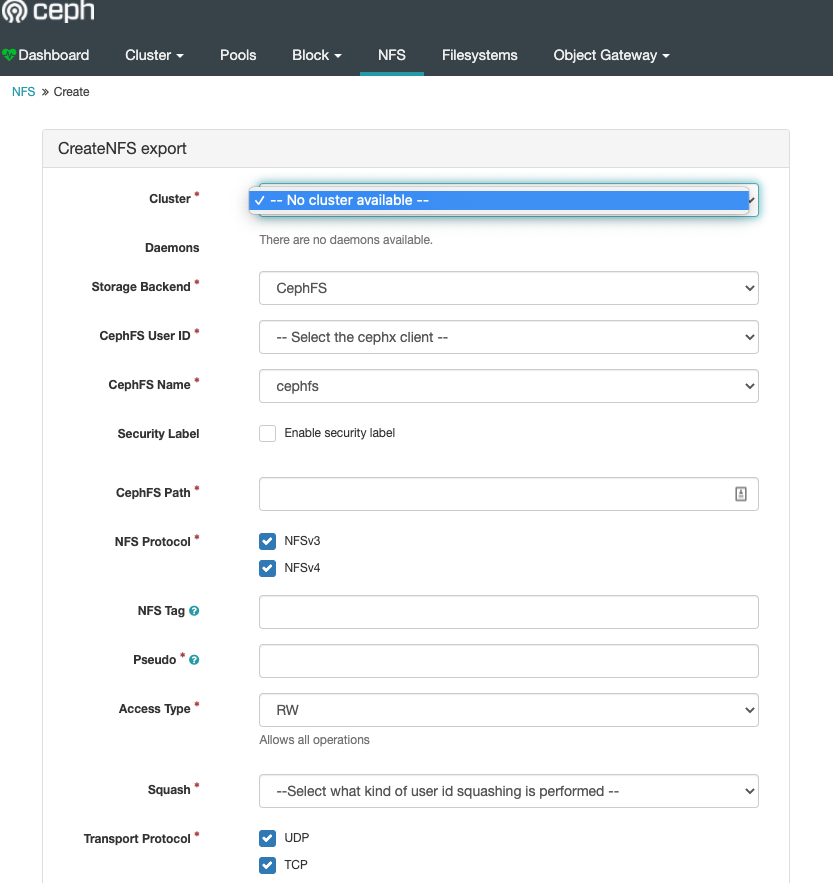Click the CephFS Path autofill icon
This screenshot has width=833, height=883.
[x=741, y=494]
